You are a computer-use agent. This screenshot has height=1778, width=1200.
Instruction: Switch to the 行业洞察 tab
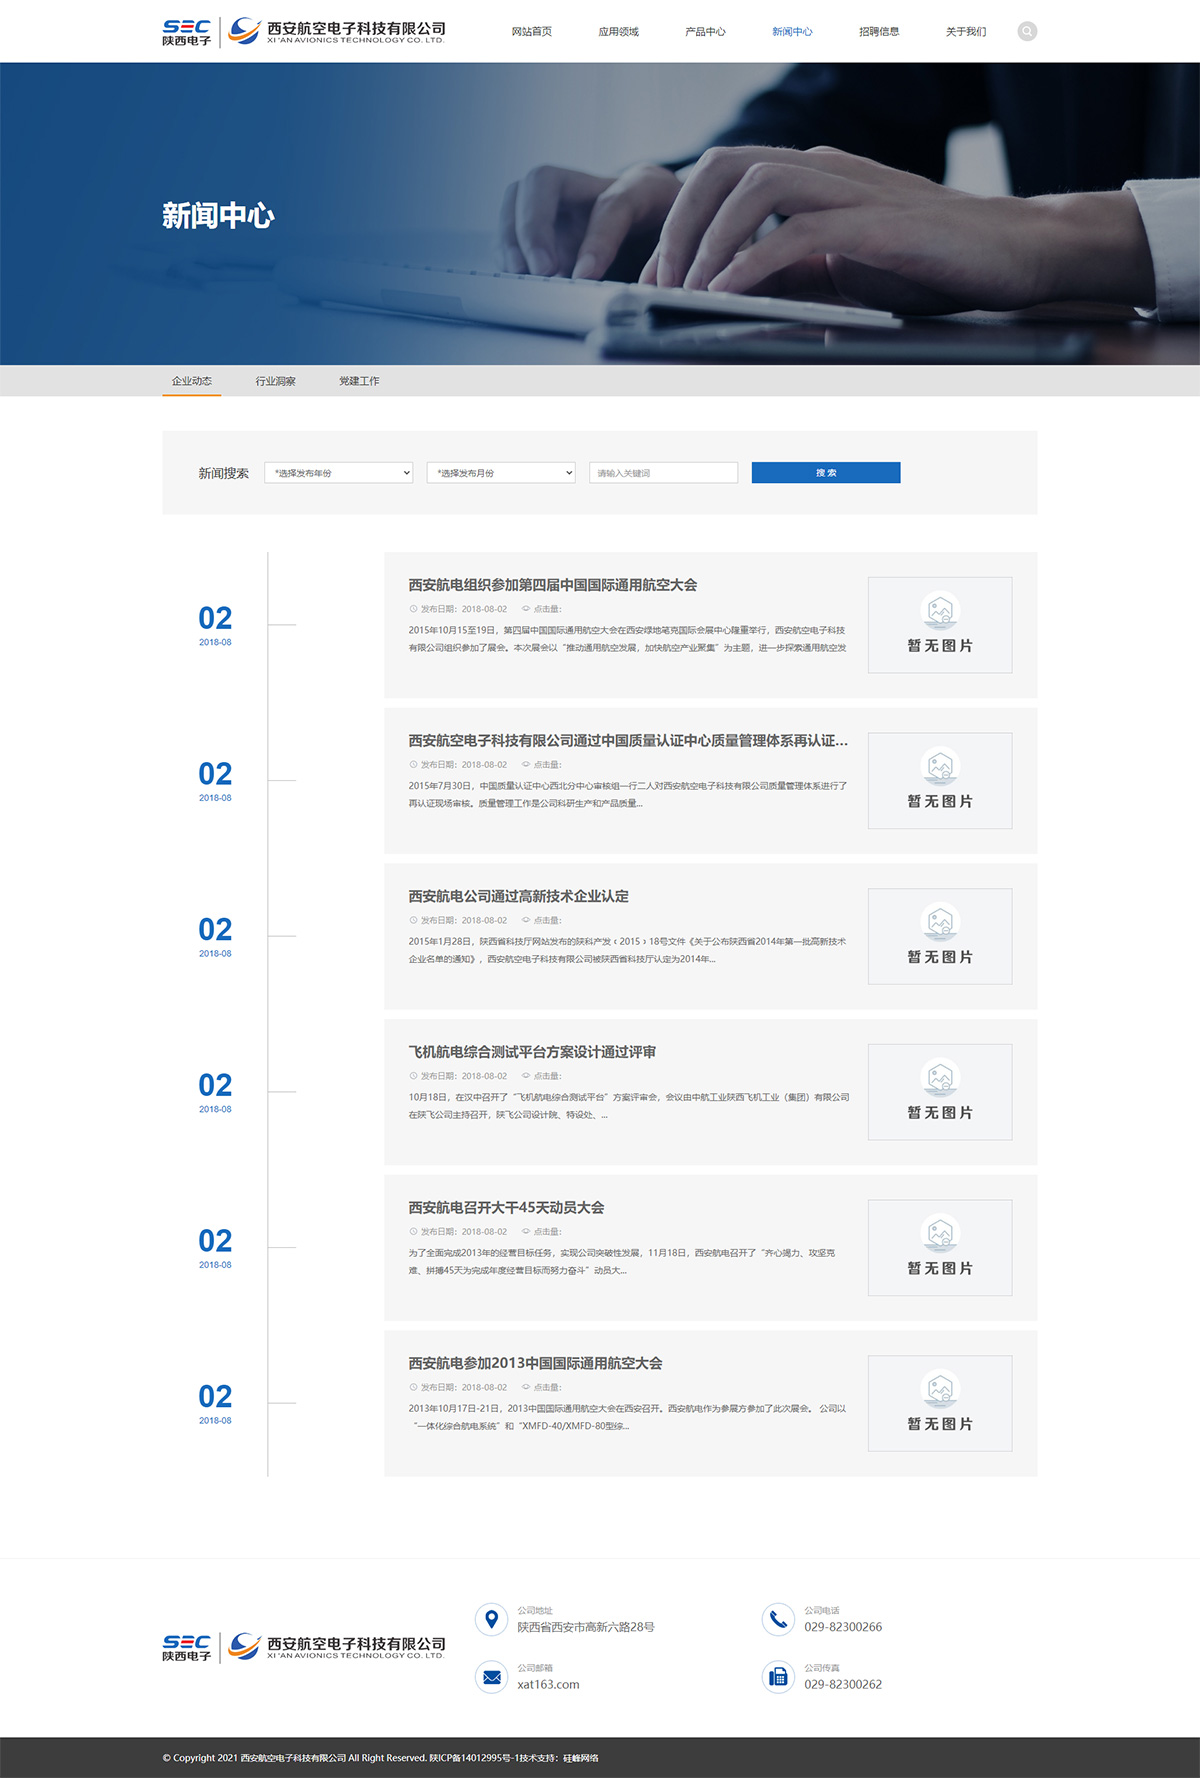(x=275, y=381)
